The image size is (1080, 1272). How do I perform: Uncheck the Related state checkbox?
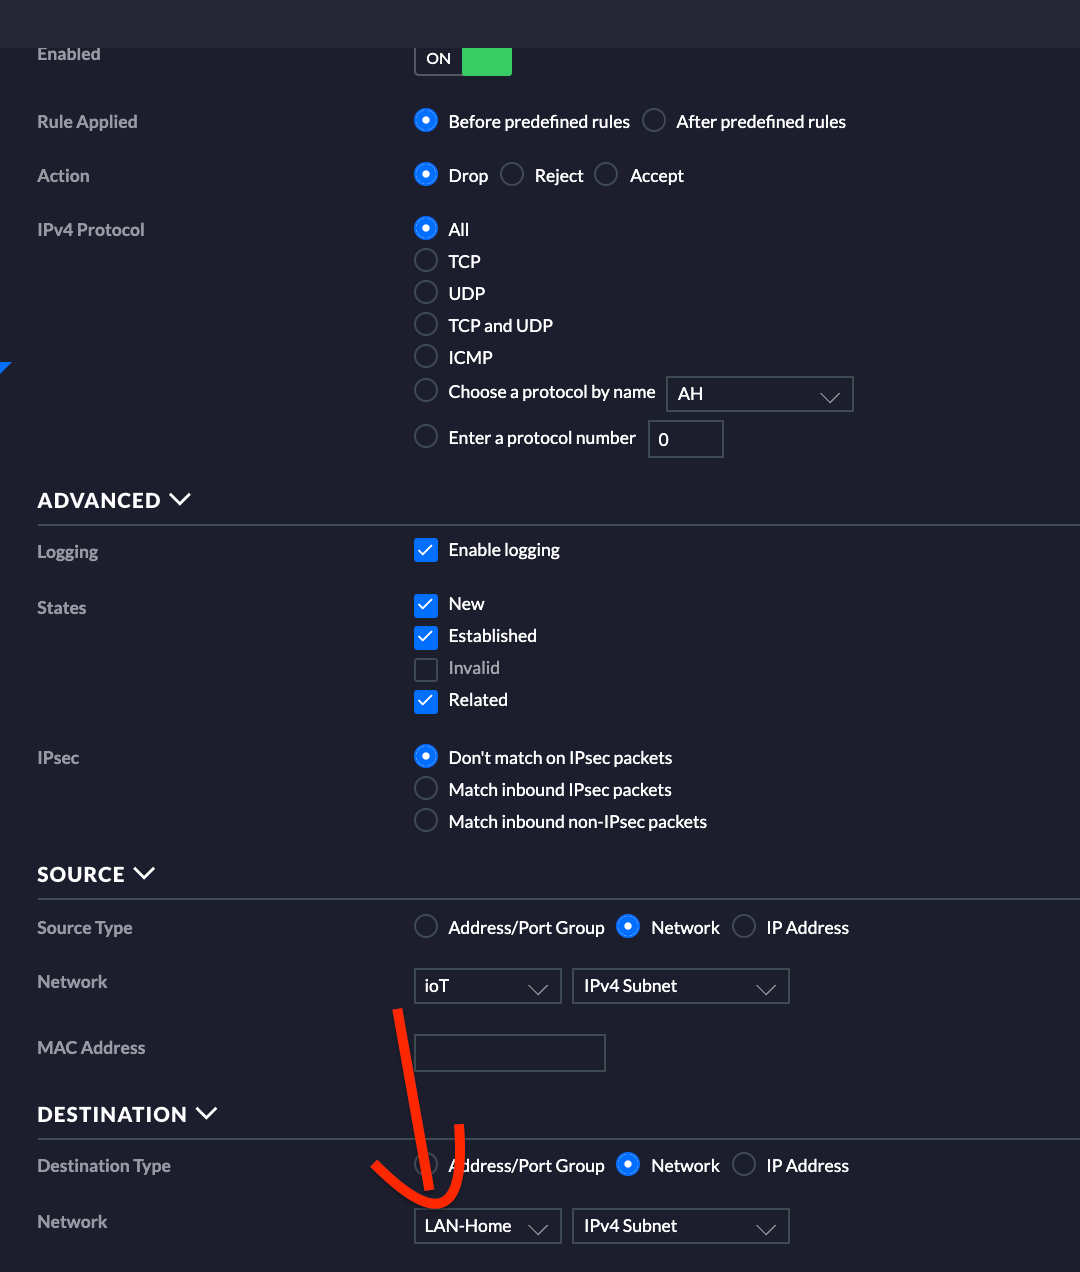tap(426, 700)
